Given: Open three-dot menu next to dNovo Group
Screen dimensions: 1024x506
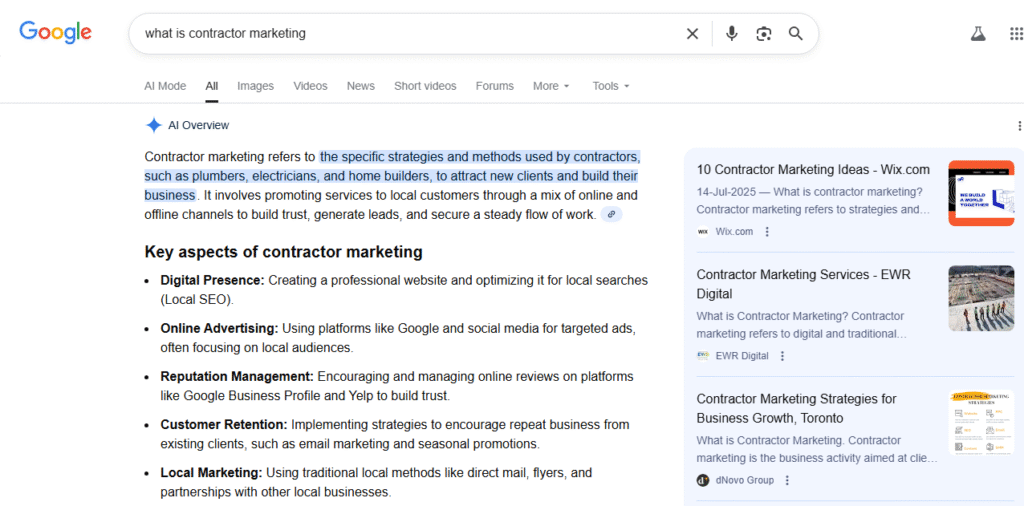Looking at the screenshot, I should pyautogui.click(x=787, y=480).
